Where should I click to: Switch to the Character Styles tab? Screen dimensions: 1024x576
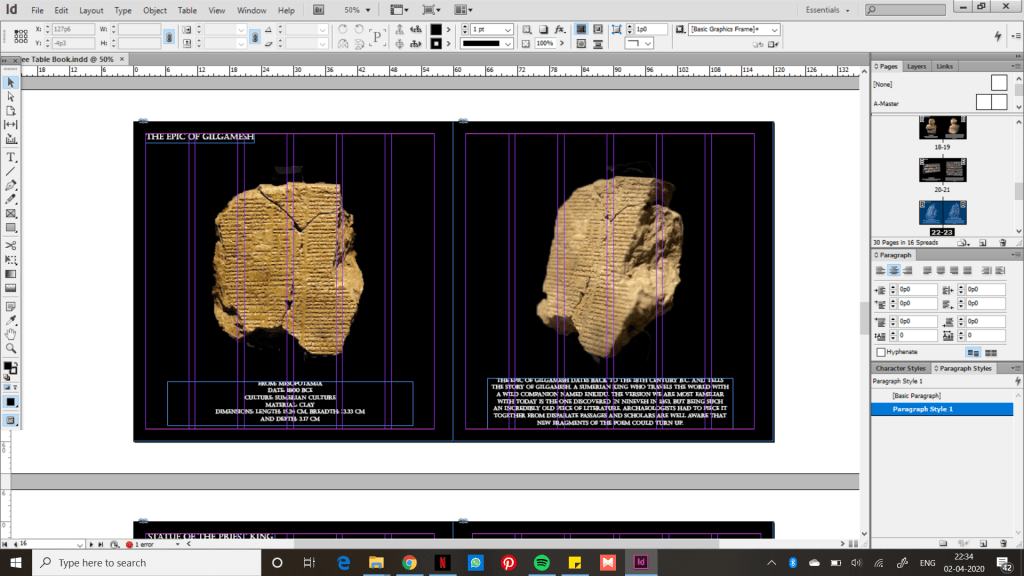(901, 368)
